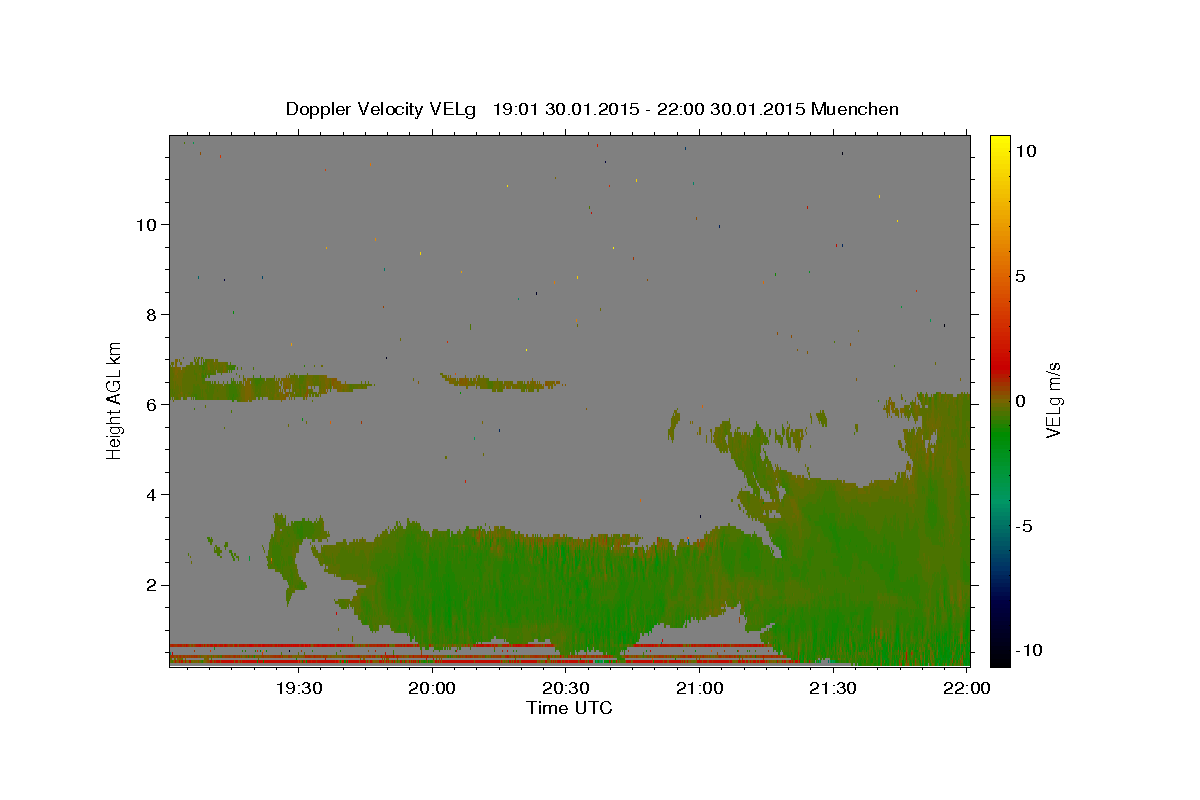The image size is (1200, 800).
Task: Click the 20:00 time tick label
Action: [x=432, y=688]
